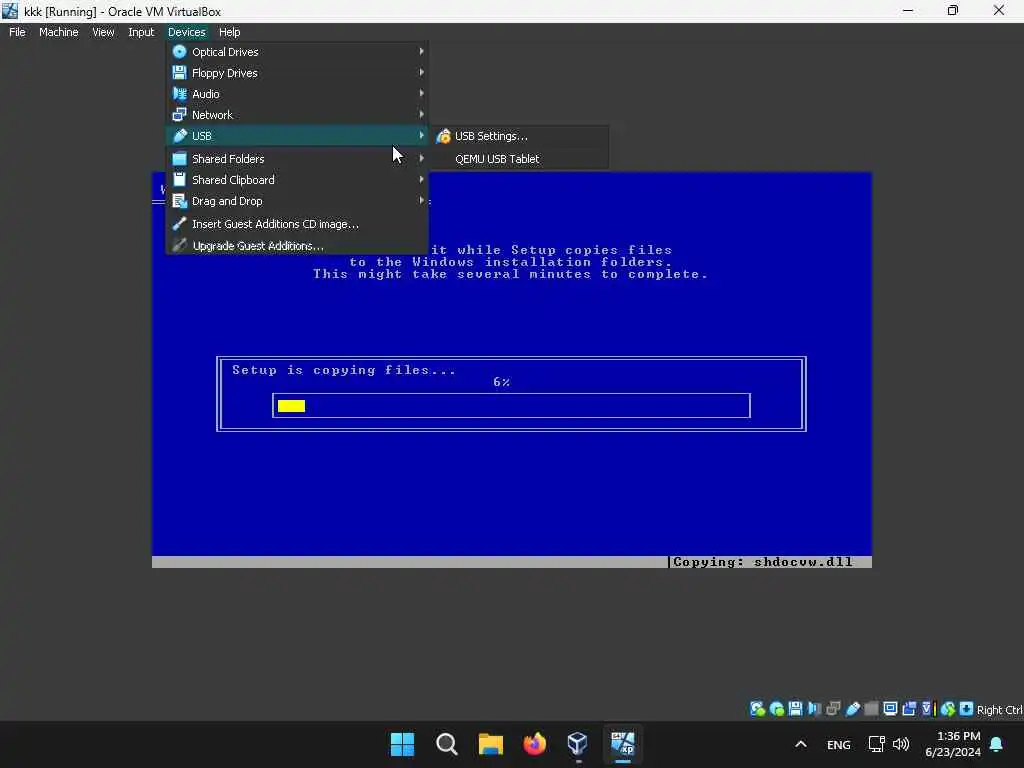Click shared folders status bar indicator
This screenshot has height=768, width=1024.
871,709
